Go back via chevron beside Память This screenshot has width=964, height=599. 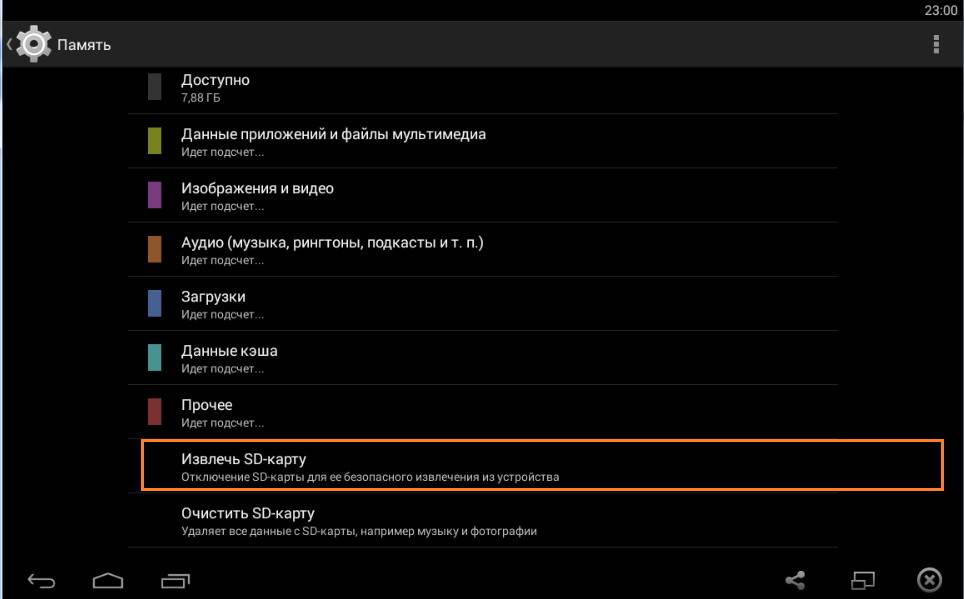pos(9,44)
